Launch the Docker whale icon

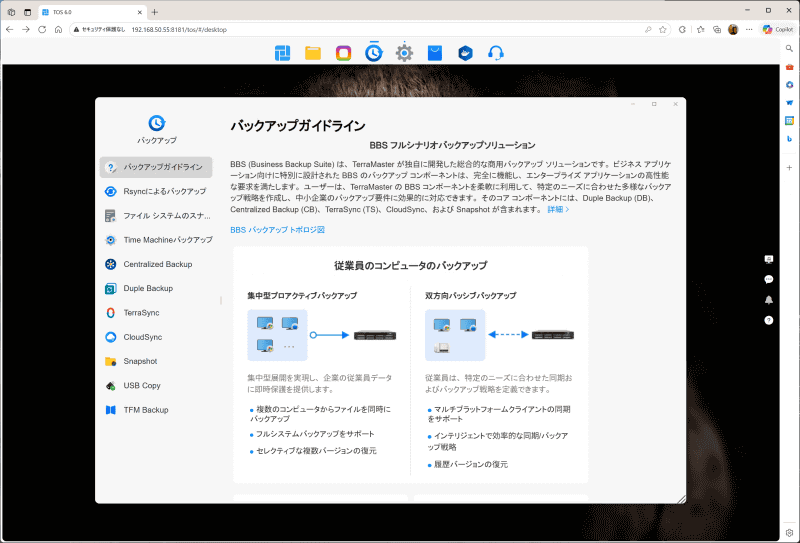pos(465,53)
